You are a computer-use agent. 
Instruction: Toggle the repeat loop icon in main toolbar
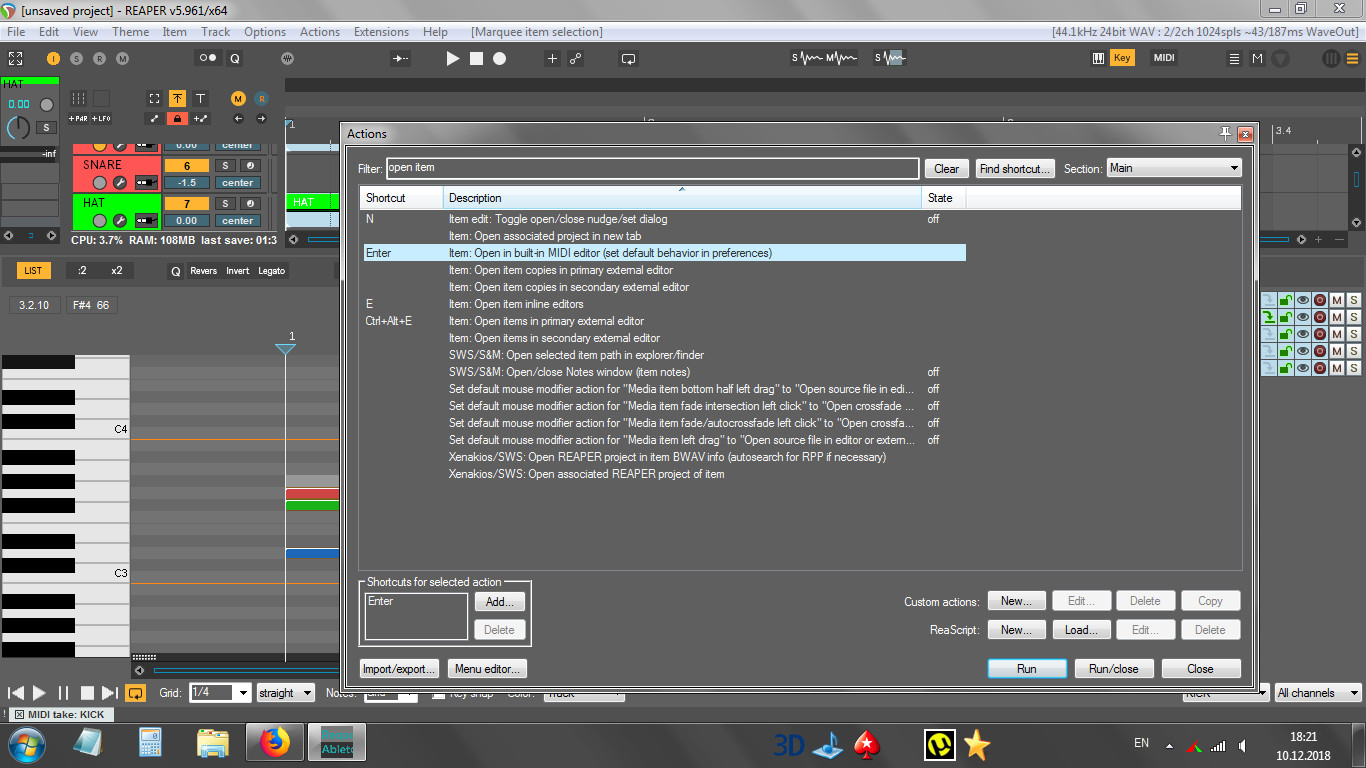[628, 59]
